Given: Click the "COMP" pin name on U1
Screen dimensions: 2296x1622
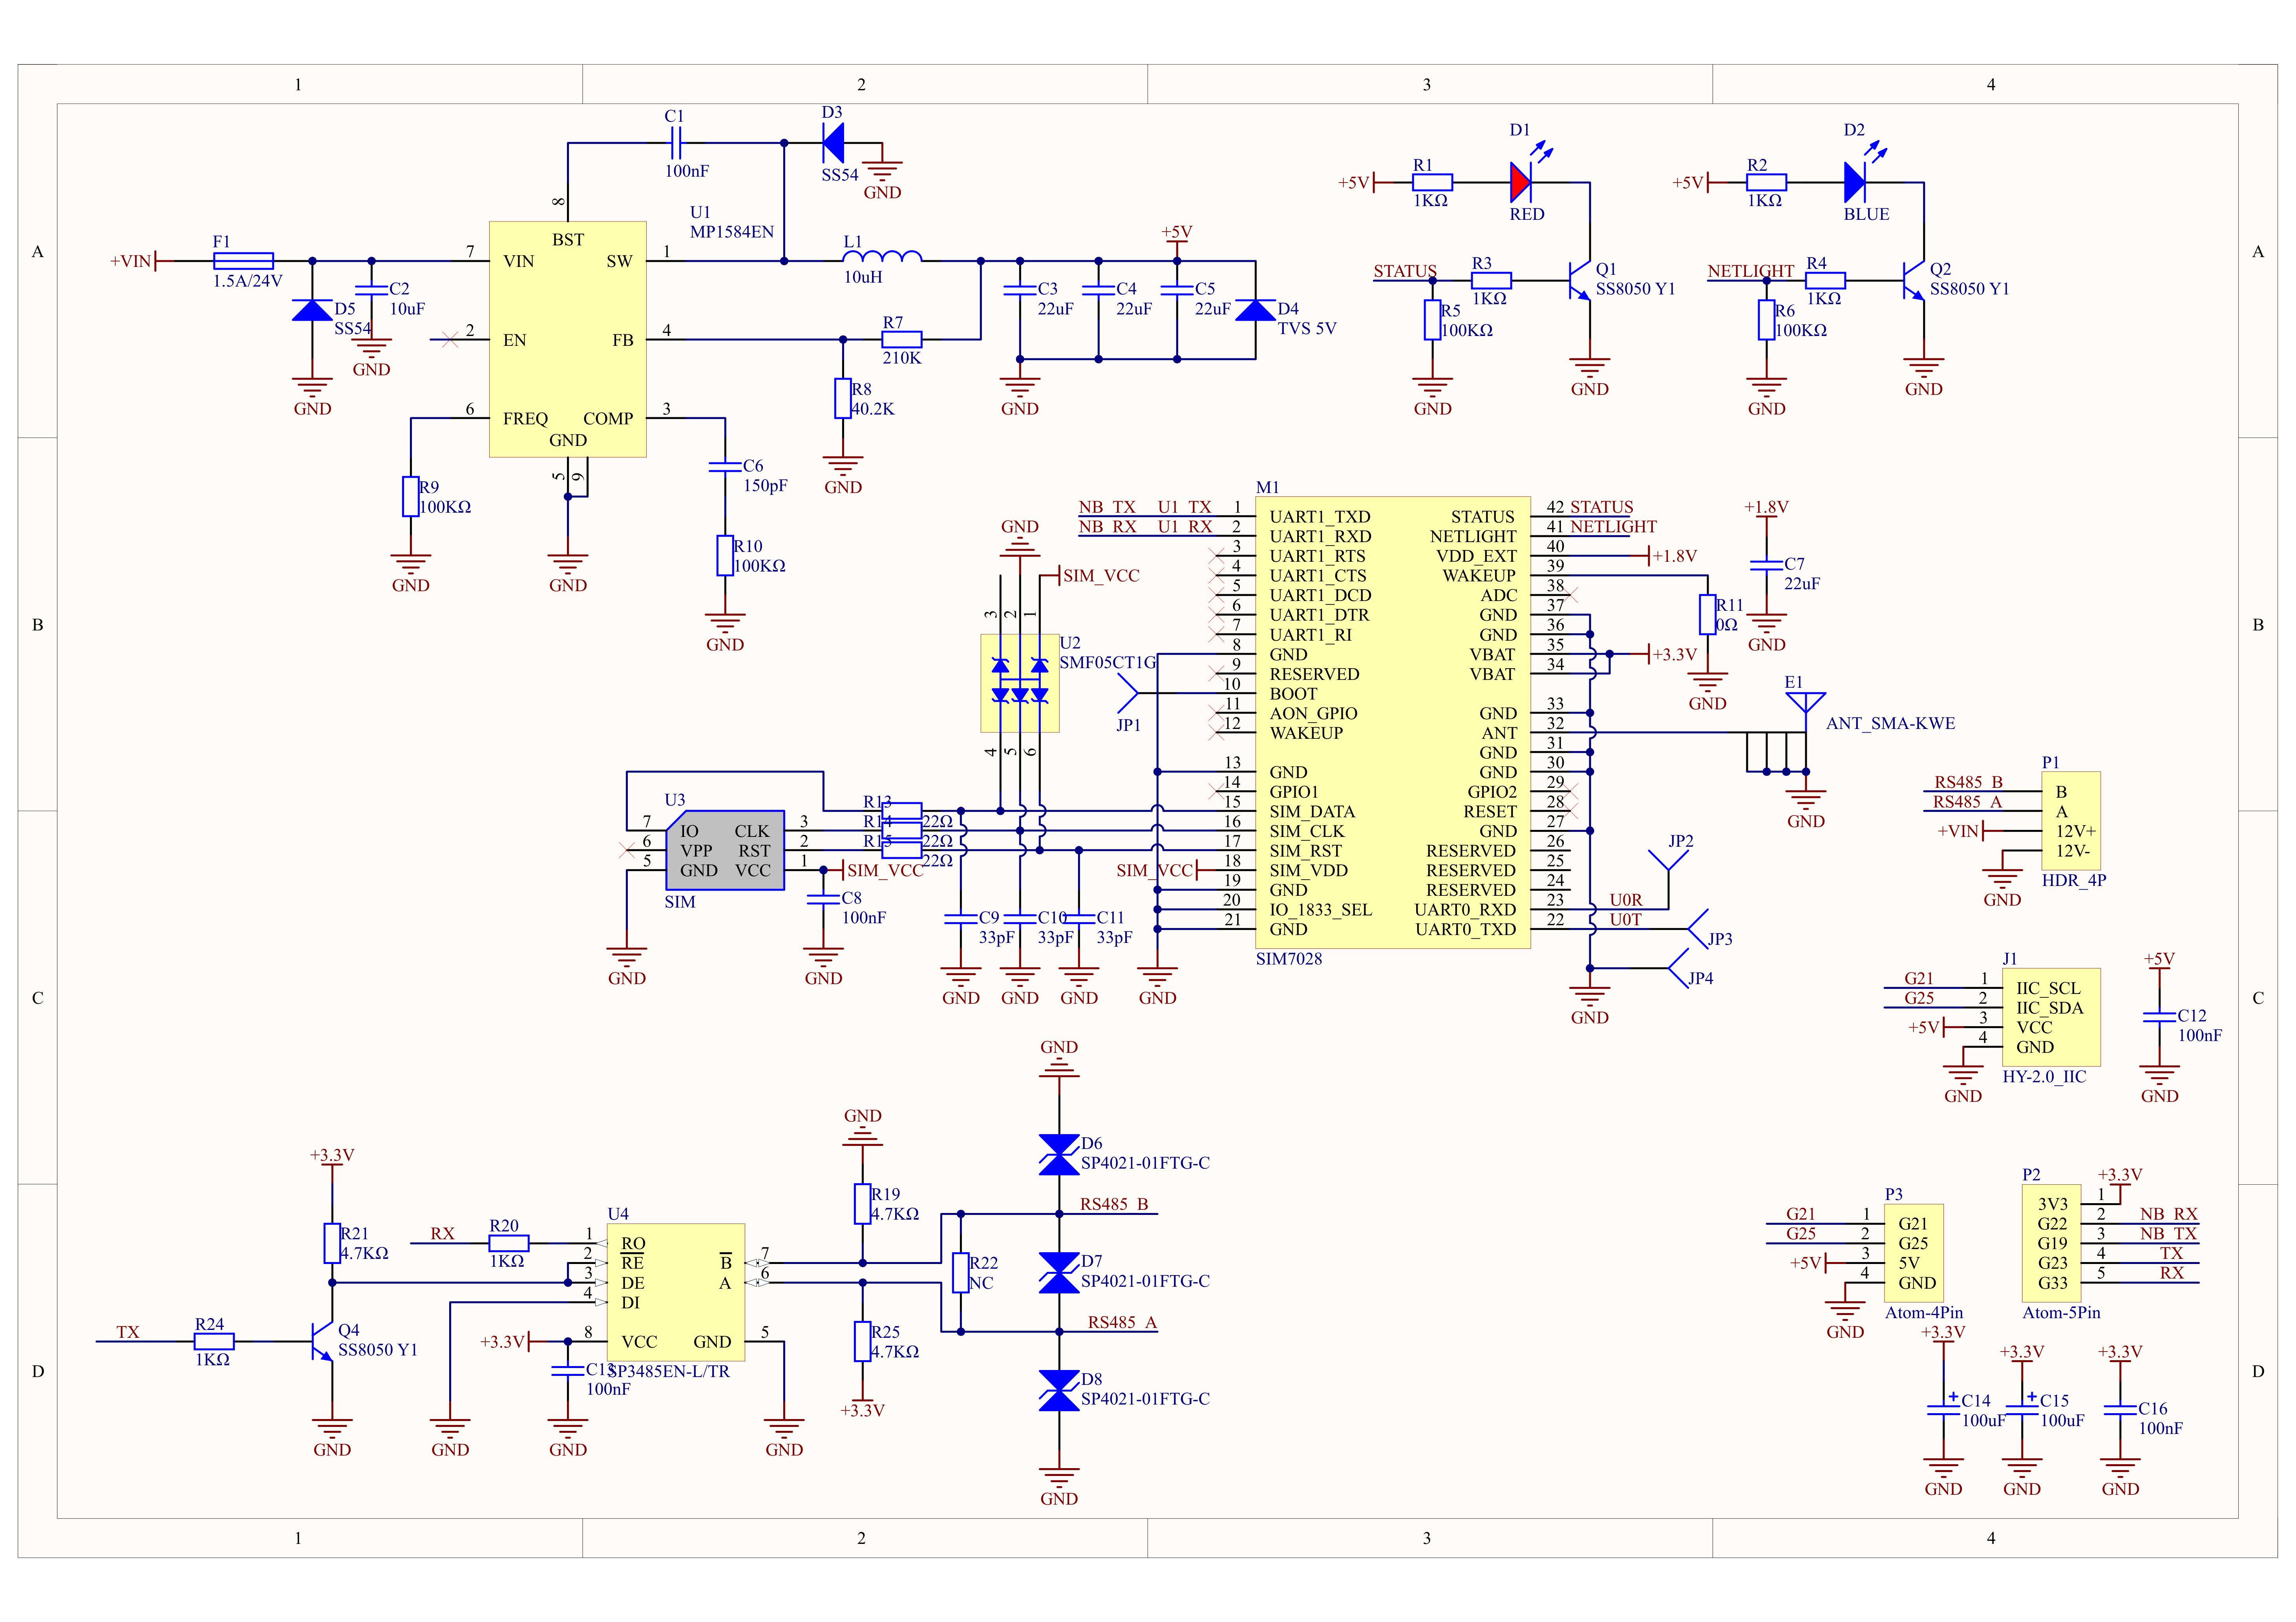Looking at the screenshot, I should [x=608, y=418].
